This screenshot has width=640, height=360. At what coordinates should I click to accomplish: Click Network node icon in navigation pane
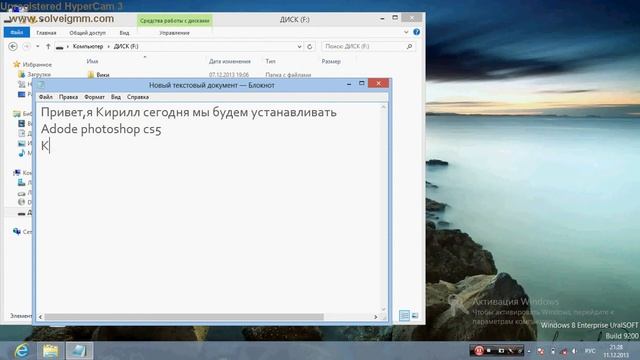click(16, 231)
